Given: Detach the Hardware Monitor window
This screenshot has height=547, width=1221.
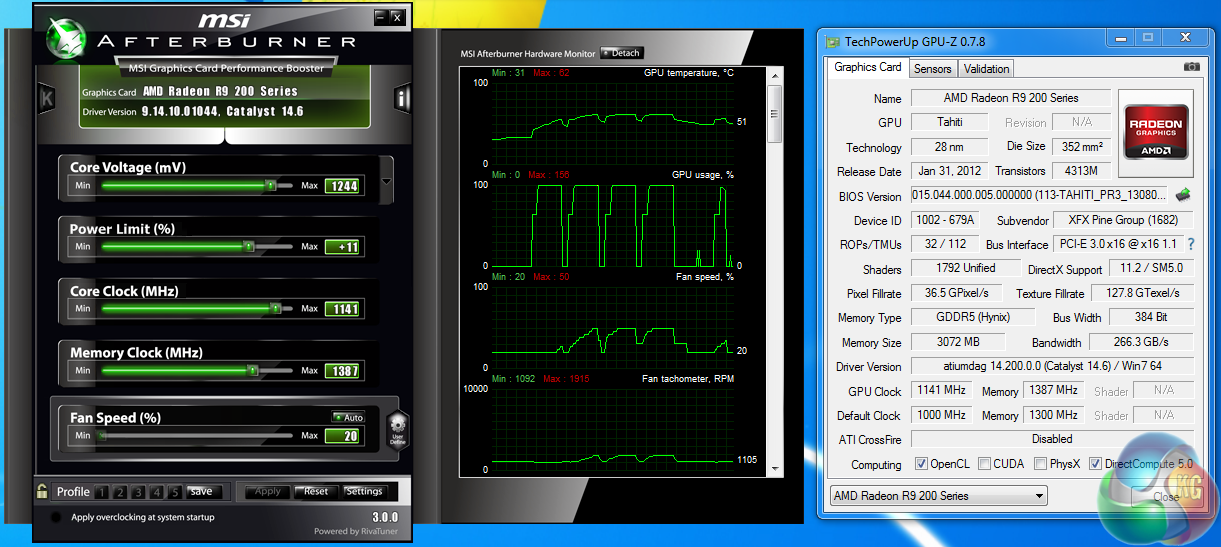Looking at the screenshot, I should (622, 53).
